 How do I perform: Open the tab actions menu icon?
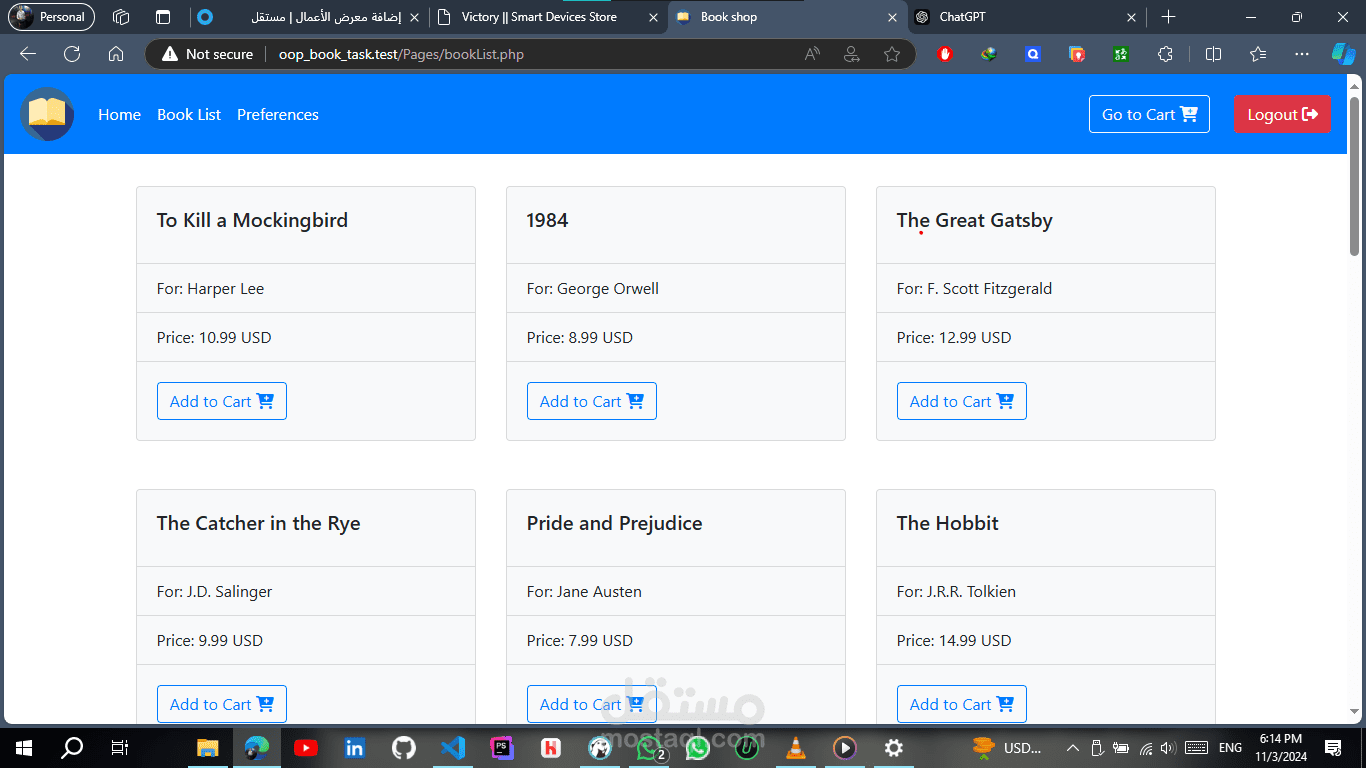pyautogui.click(x=163, y=17)
